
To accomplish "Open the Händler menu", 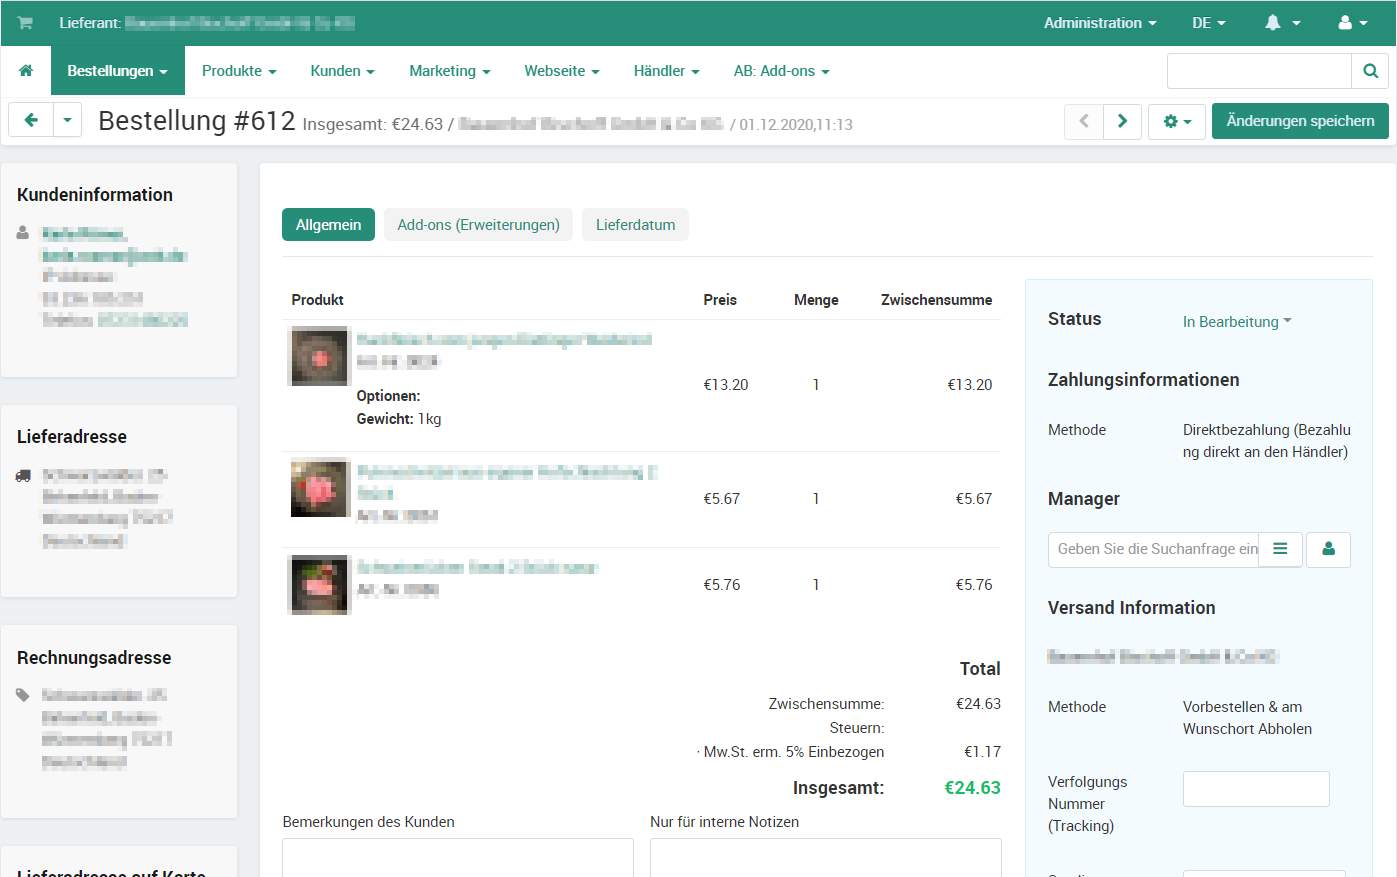I will 666,71.
